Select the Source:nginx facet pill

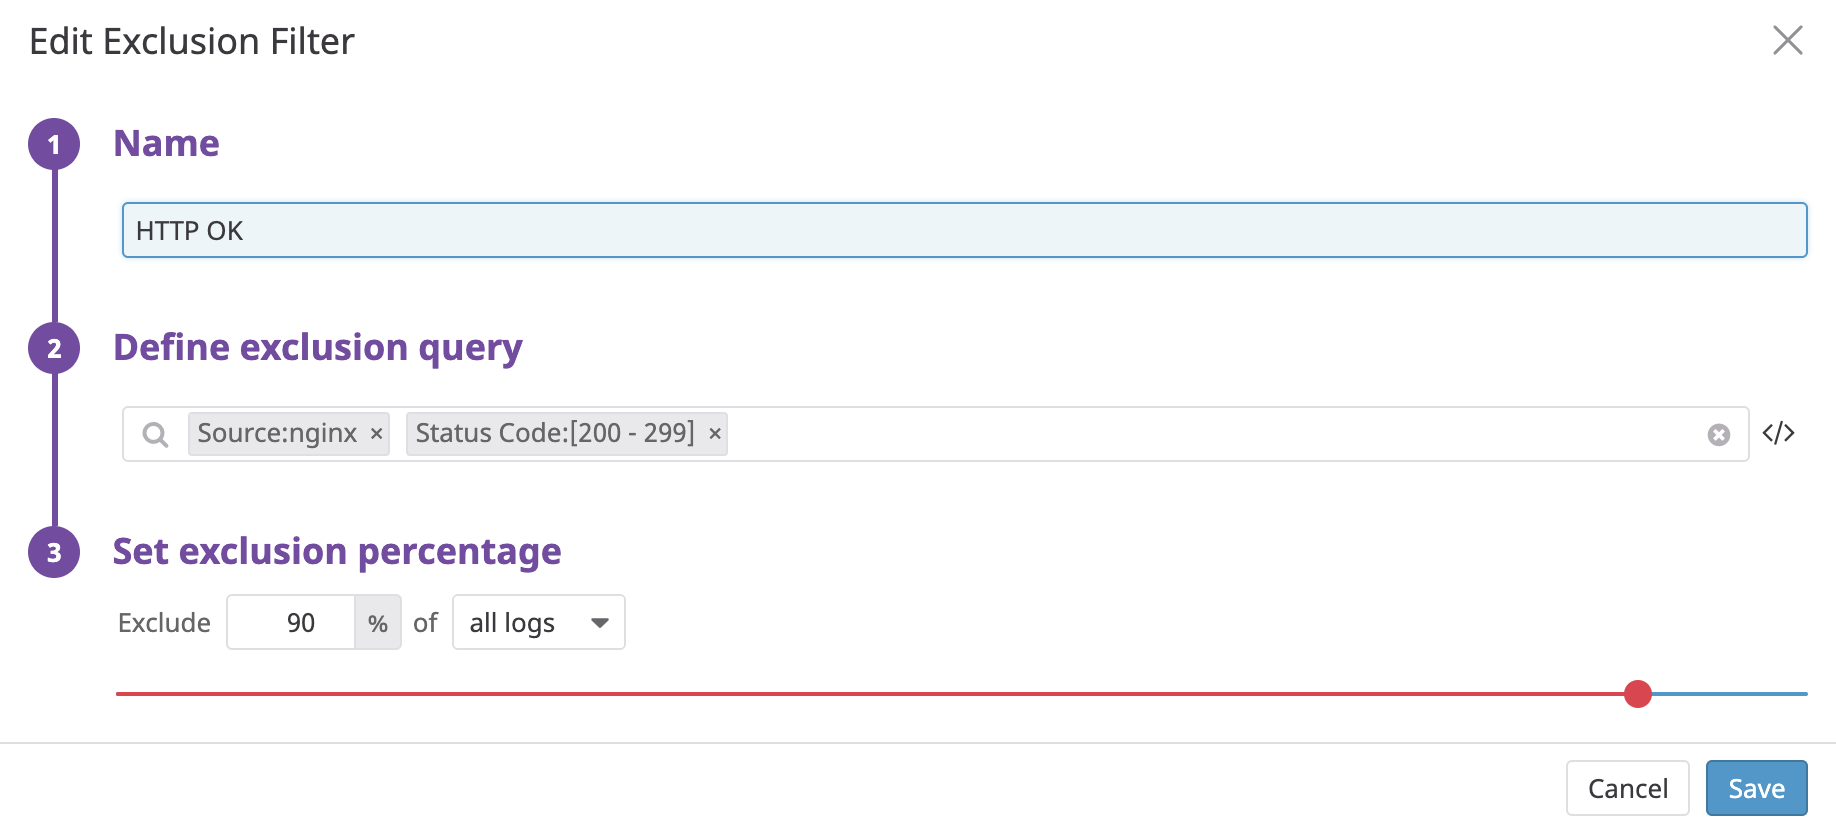pos(276,434)
